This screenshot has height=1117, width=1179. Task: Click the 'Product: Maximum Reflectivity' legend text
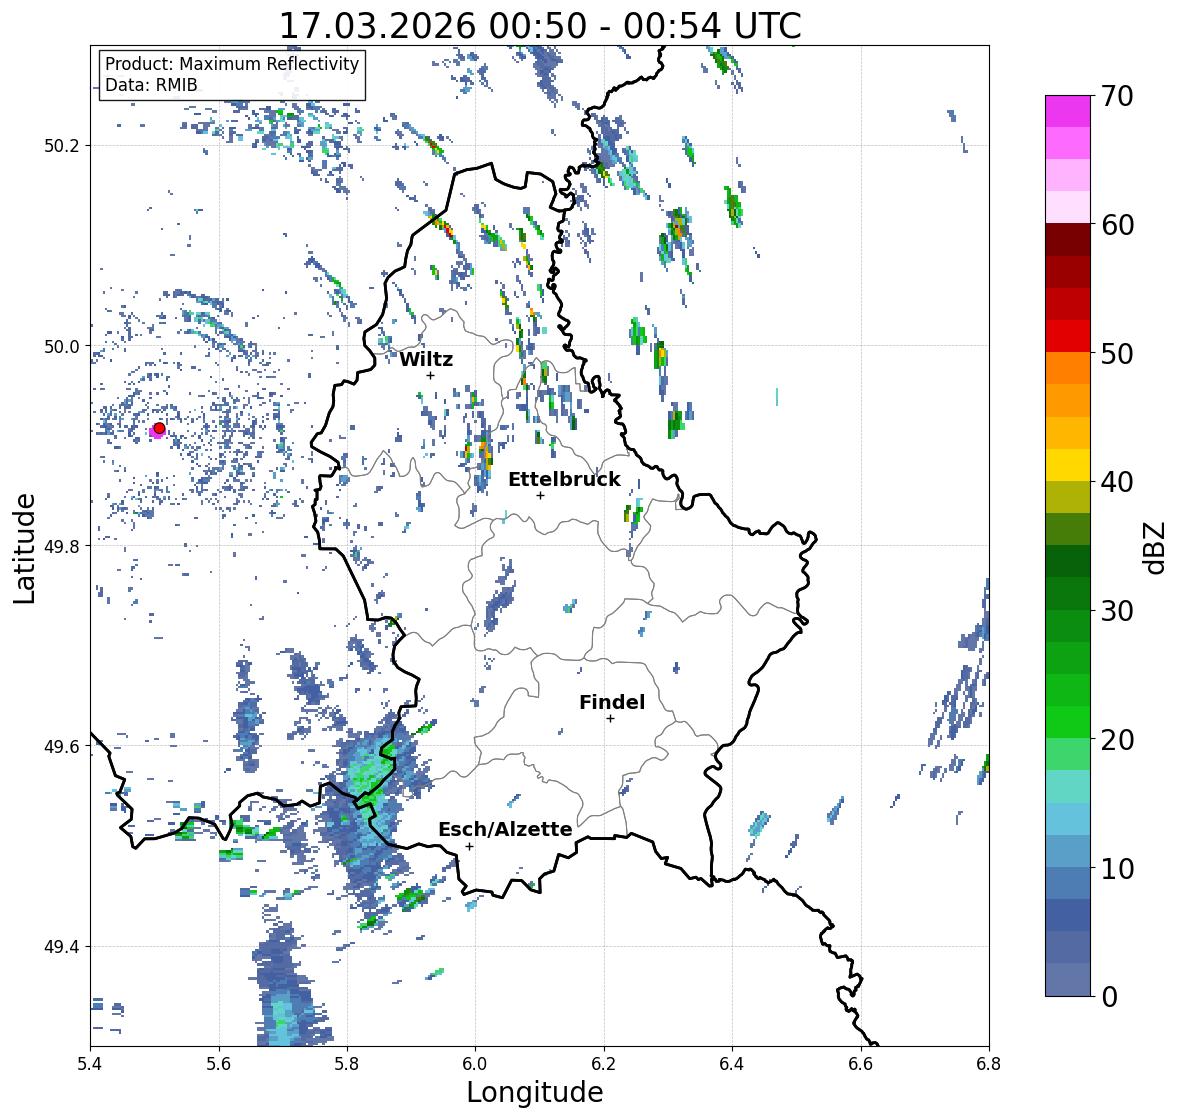pyautogui.click(x=232, y=64)
